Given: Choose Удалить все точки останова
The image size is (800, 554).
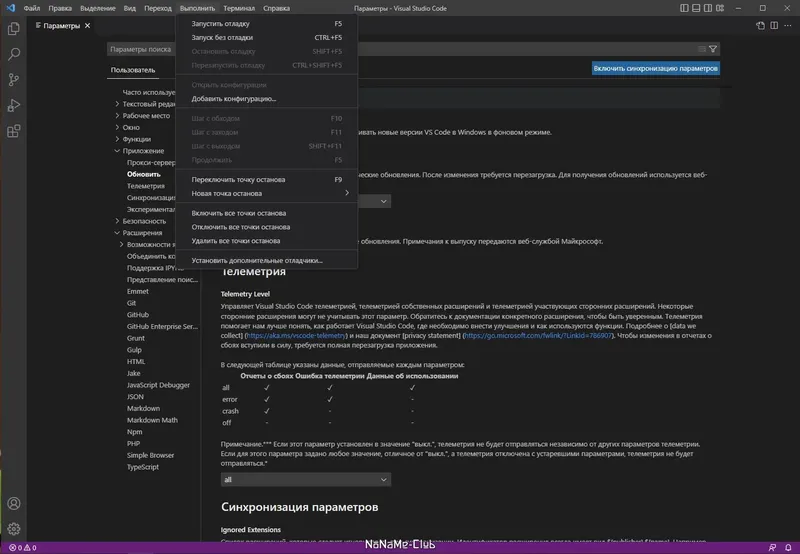Looking at the screenshot, I should pos(266,241).
